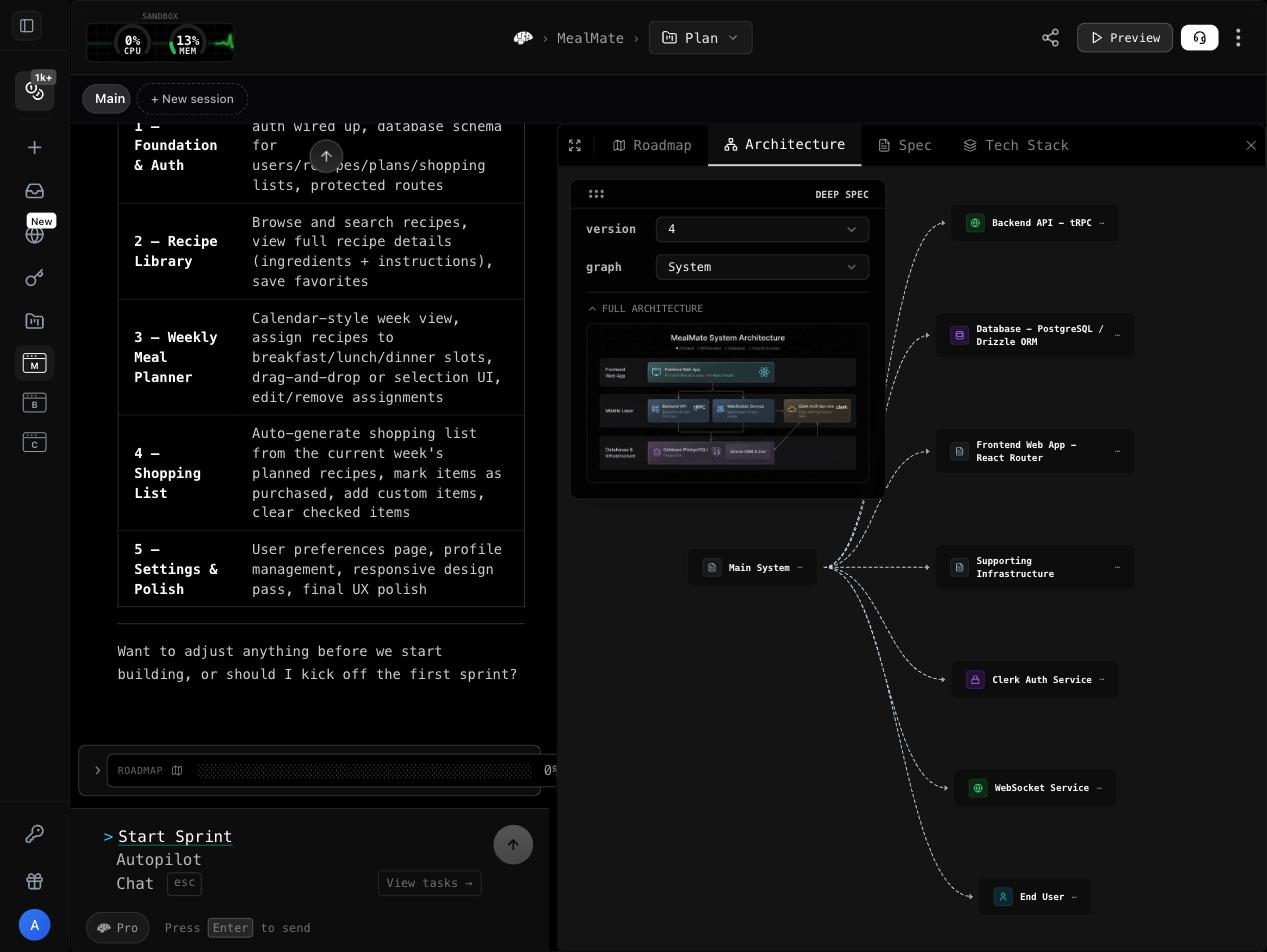The height and width of the screenshot is (952, 1267).
Task: Open the gift box icon in sidebar
Action: [x=34, y=881]
